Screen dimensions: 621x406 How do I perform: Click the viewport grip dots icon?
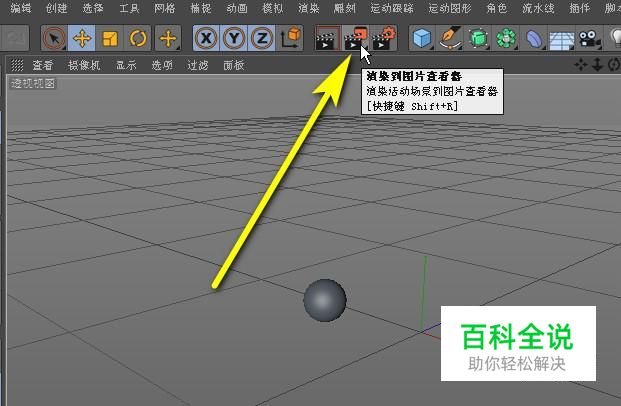(17, 65)
